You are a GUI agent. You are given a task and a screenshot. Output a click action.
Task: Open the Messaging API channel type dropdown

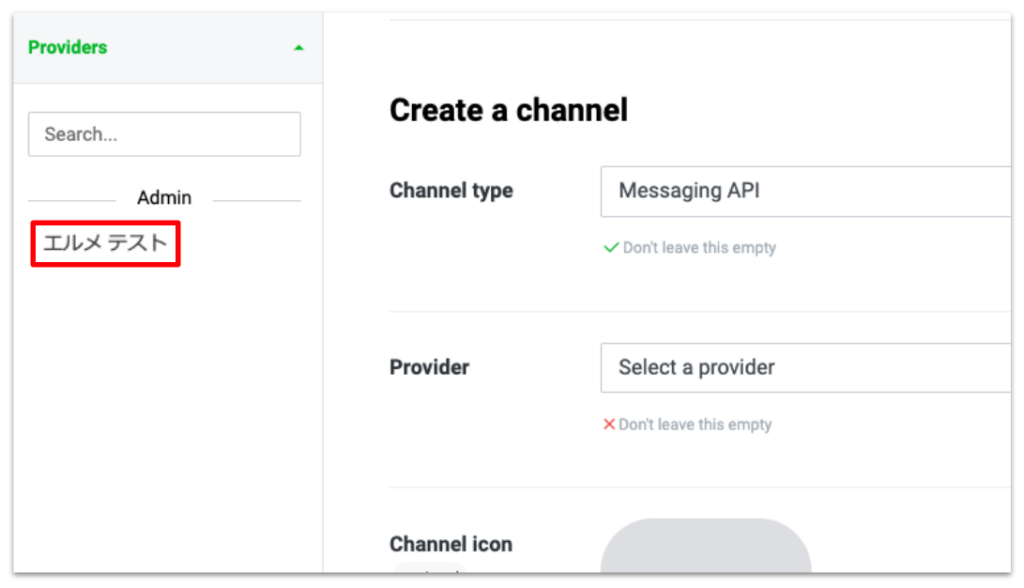coord(805,191)
